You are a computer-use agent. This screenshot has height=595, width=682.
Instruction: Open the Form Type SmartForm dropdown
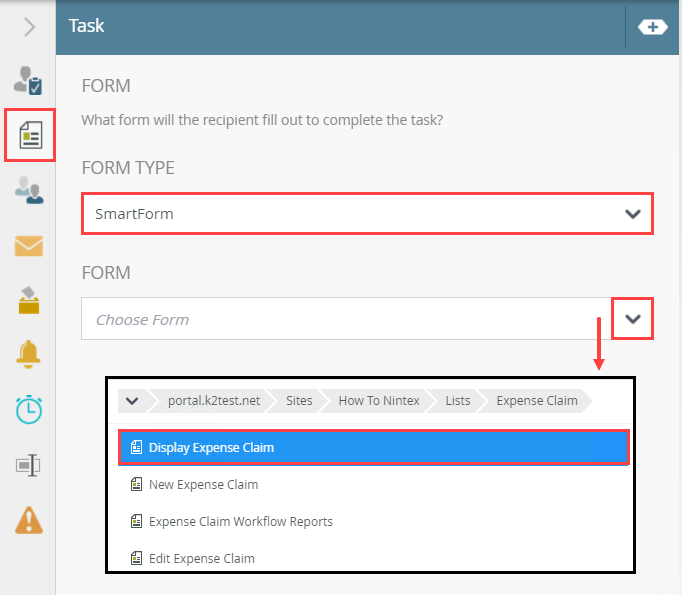coord(367,214)
